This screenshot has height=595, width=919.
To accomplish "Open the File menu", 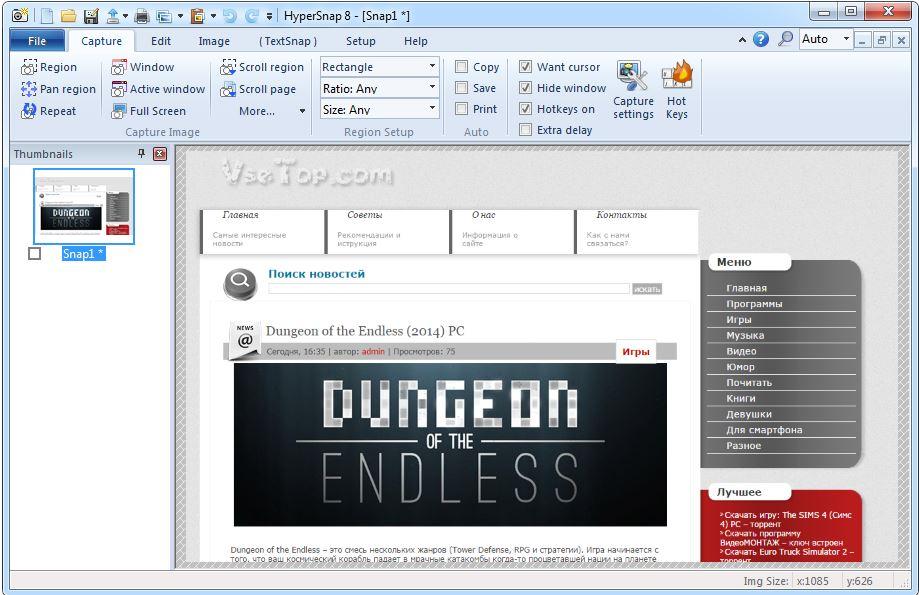I will tap(37, 40).
